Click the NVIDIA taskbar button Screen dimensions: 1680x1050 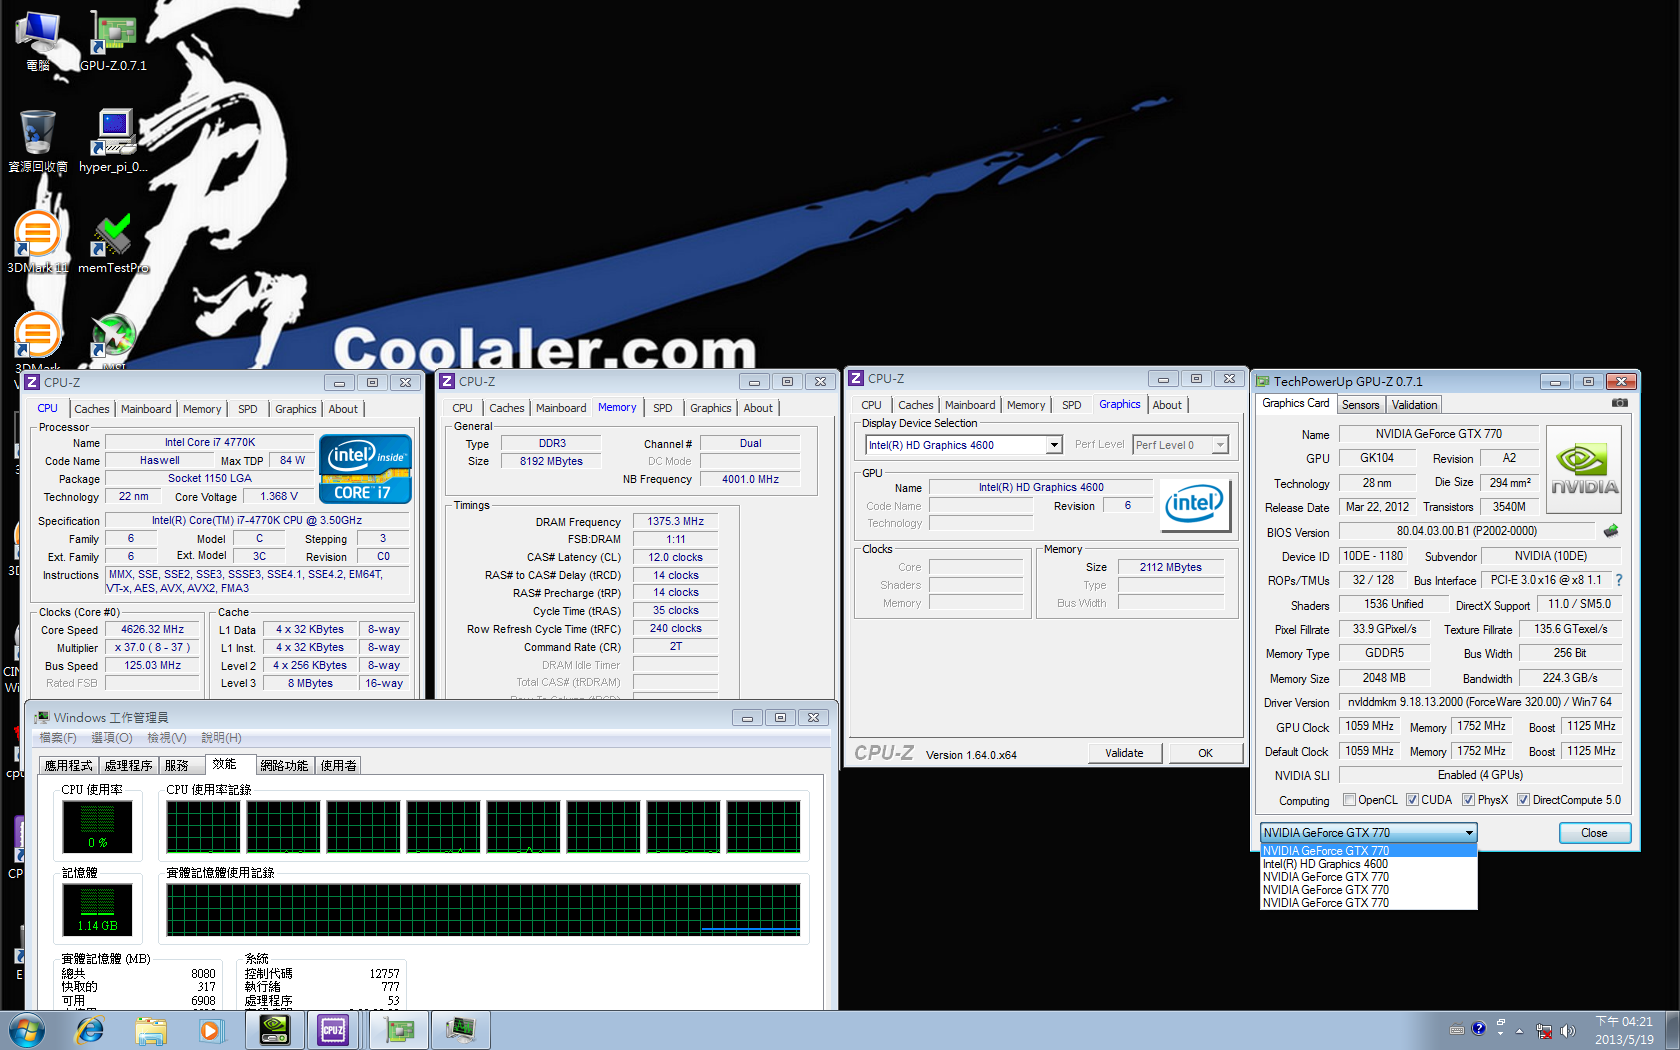[274, 1030]
